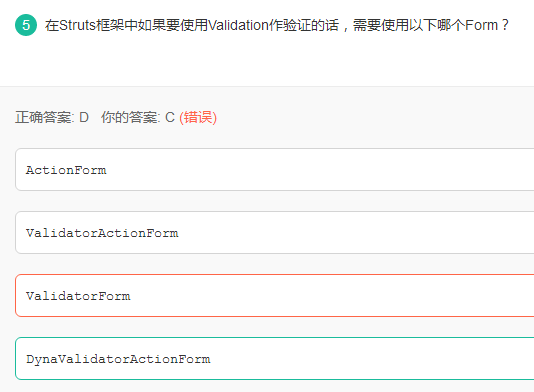The image size is (534, 392).
Task: Click the 正确答案: D text
Action: pyautogui.click(x=52, y=117)
